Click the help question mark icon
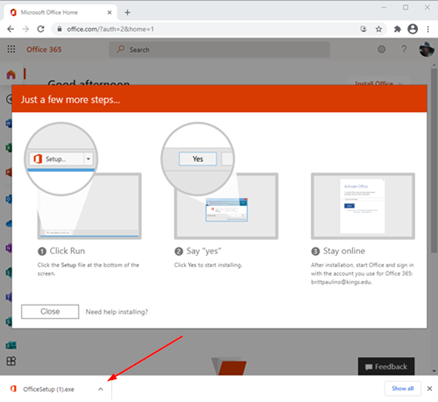438x402 pixels. pyautogui.click(x=404, y=49)
